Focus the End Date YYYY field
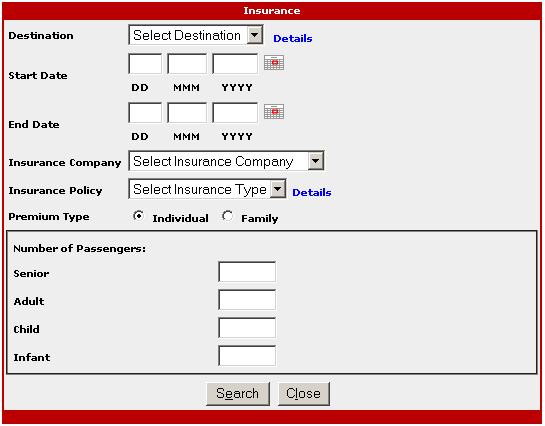Viewport: 545px width, 426px height. pos(235,113)
